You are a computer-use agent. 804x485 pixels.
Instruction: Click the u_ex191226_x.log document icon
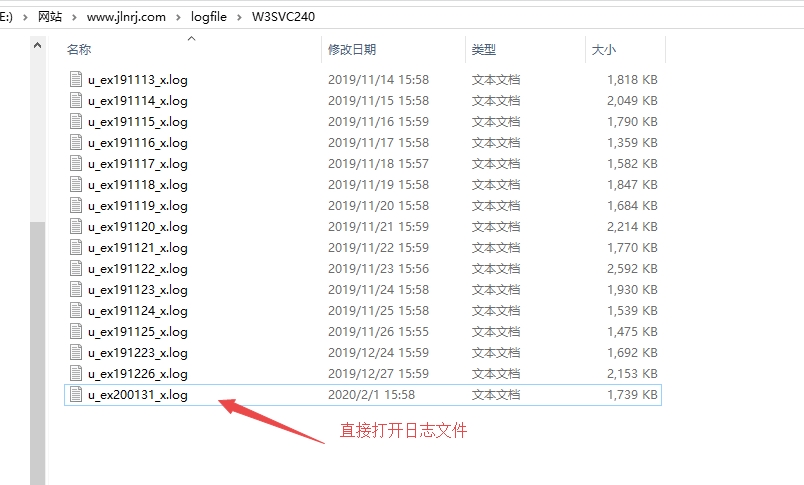click(75, 373)
